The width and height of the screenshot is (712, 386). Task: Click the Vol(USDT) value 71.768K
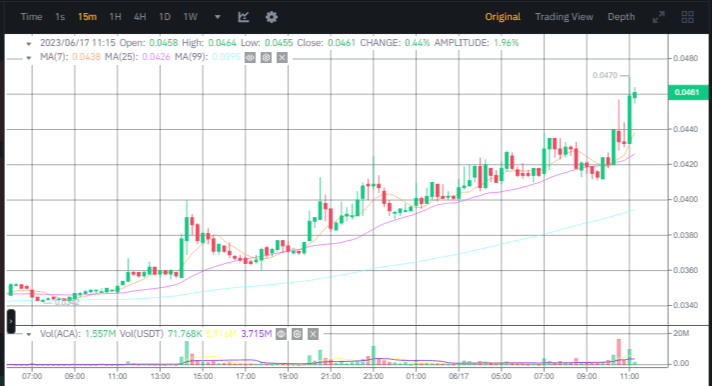[185, 334]
